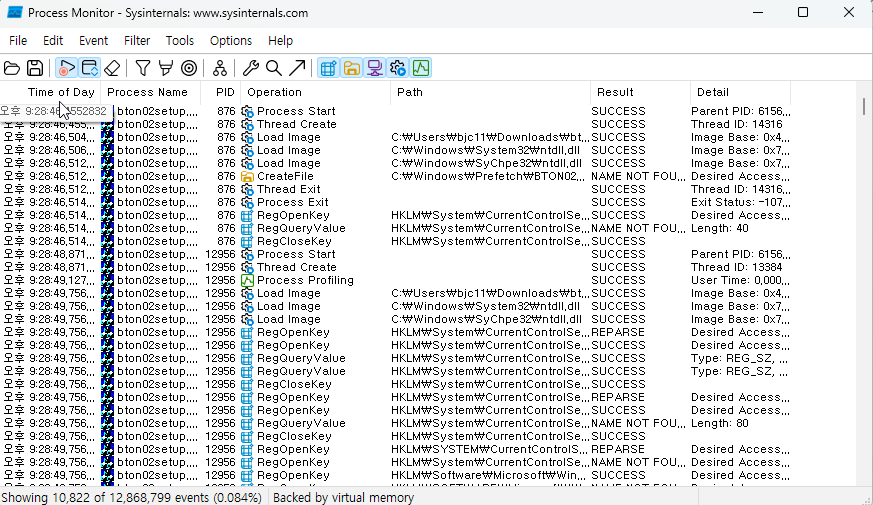Click the PID 876 Thread Create row icon

[247, 124]
